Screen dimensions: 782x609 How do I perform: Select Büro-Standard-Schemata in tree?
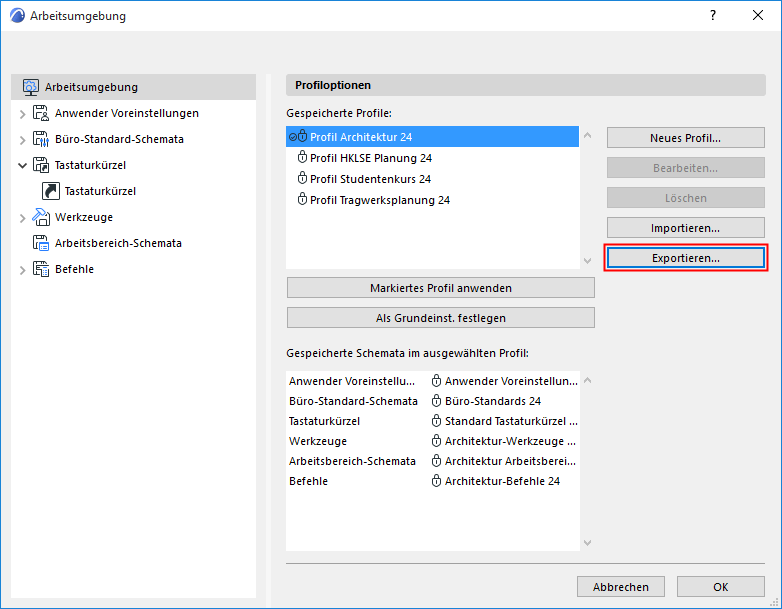tap(119, 139)
